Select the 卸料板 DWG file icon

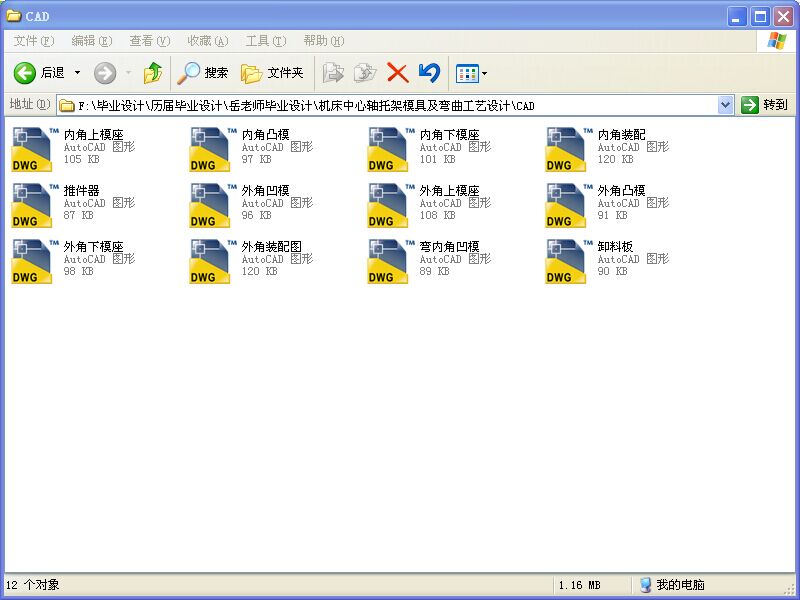(567, 262)
